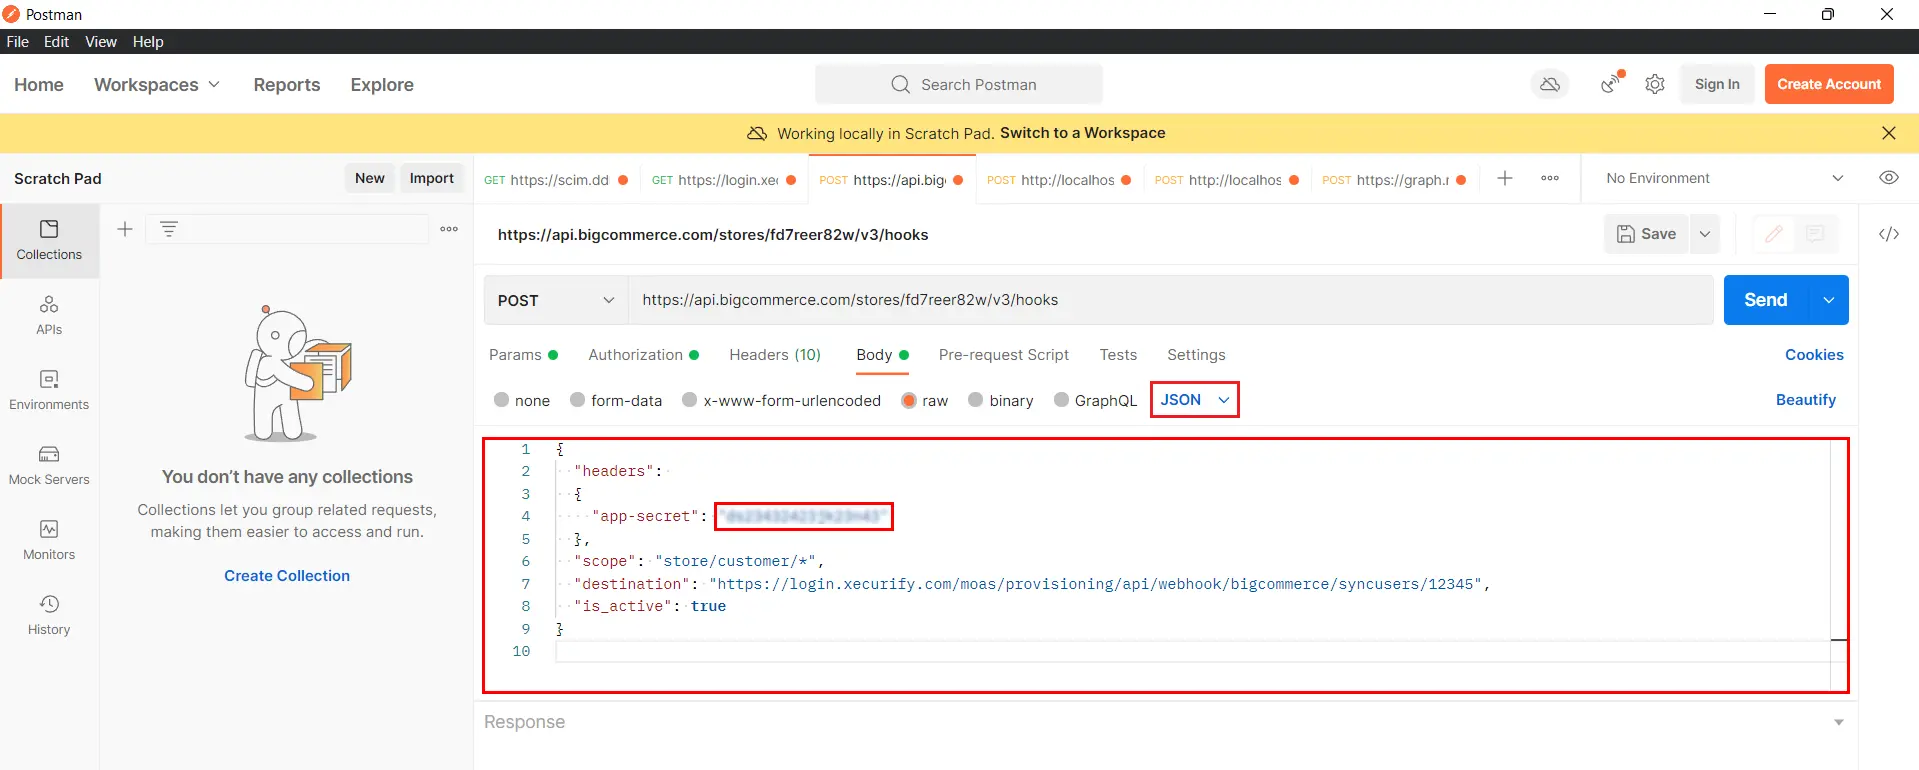The height and width of the screenshot is (770, 1919).
Task: Open the JSON format dropdown
Action: pyautogui.click(x=1194, y=399)
